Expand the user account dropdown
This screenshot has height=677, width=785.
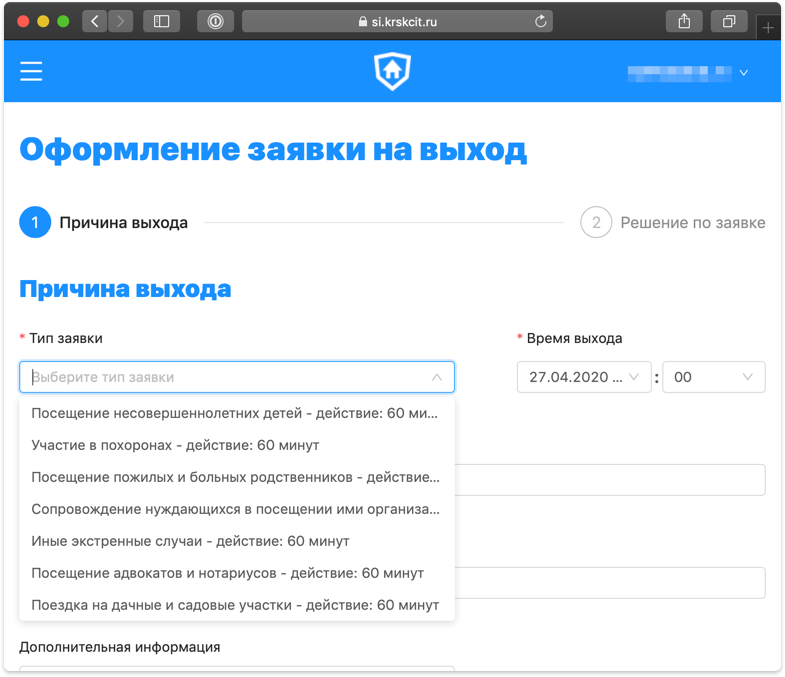point(743,72)
